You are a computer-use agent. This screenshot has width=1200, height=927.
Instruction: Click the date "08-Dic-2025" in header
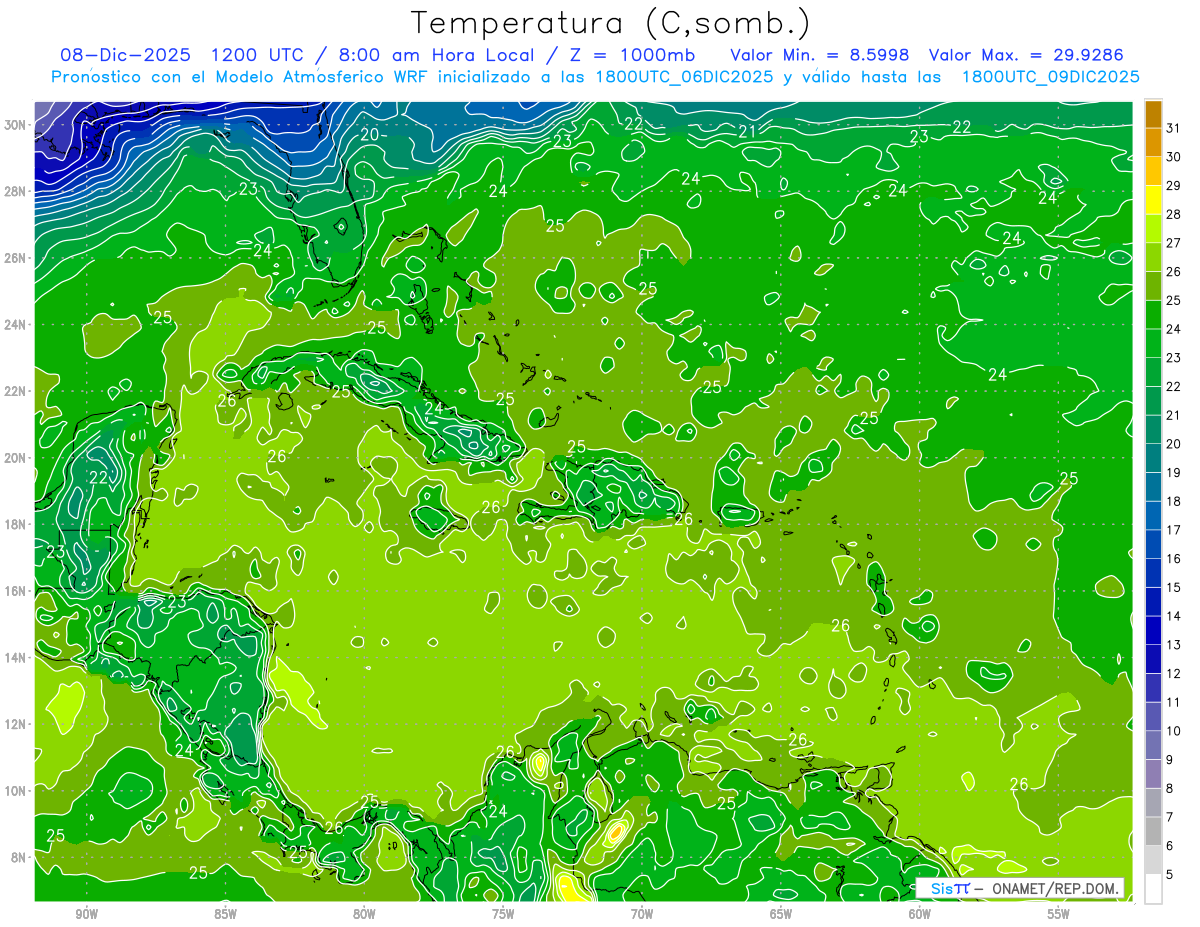coord(126,55)
